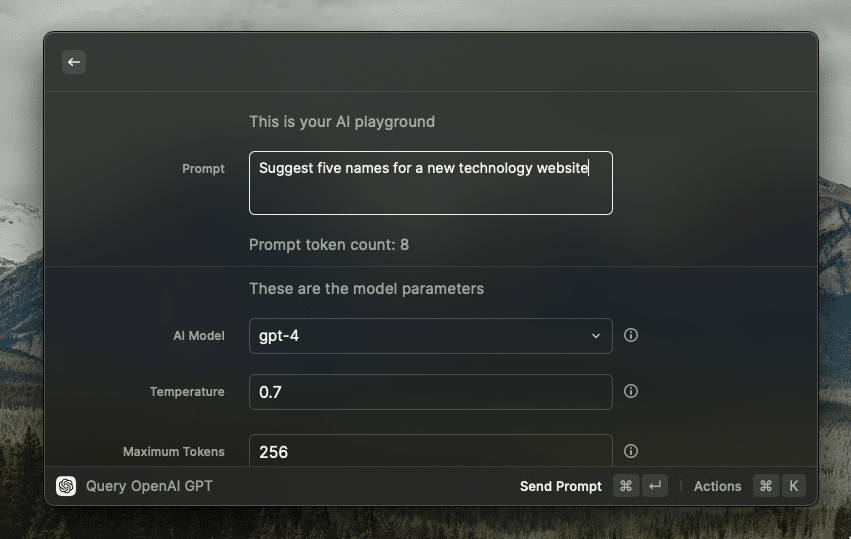Show info for the Temperature parameter
This screenshot has width=851, height=539.
pos(631,391)
